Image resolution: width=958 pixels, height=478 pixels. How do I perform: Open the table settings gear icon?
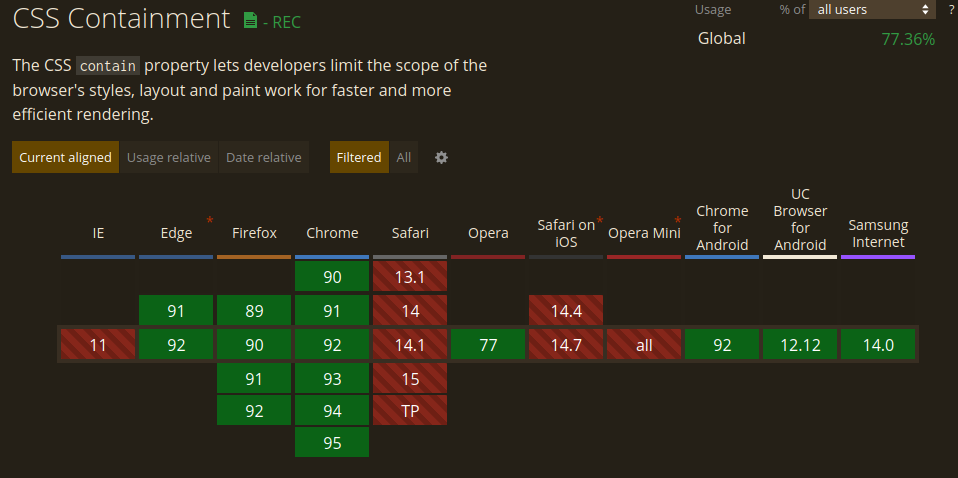point(441,158)
